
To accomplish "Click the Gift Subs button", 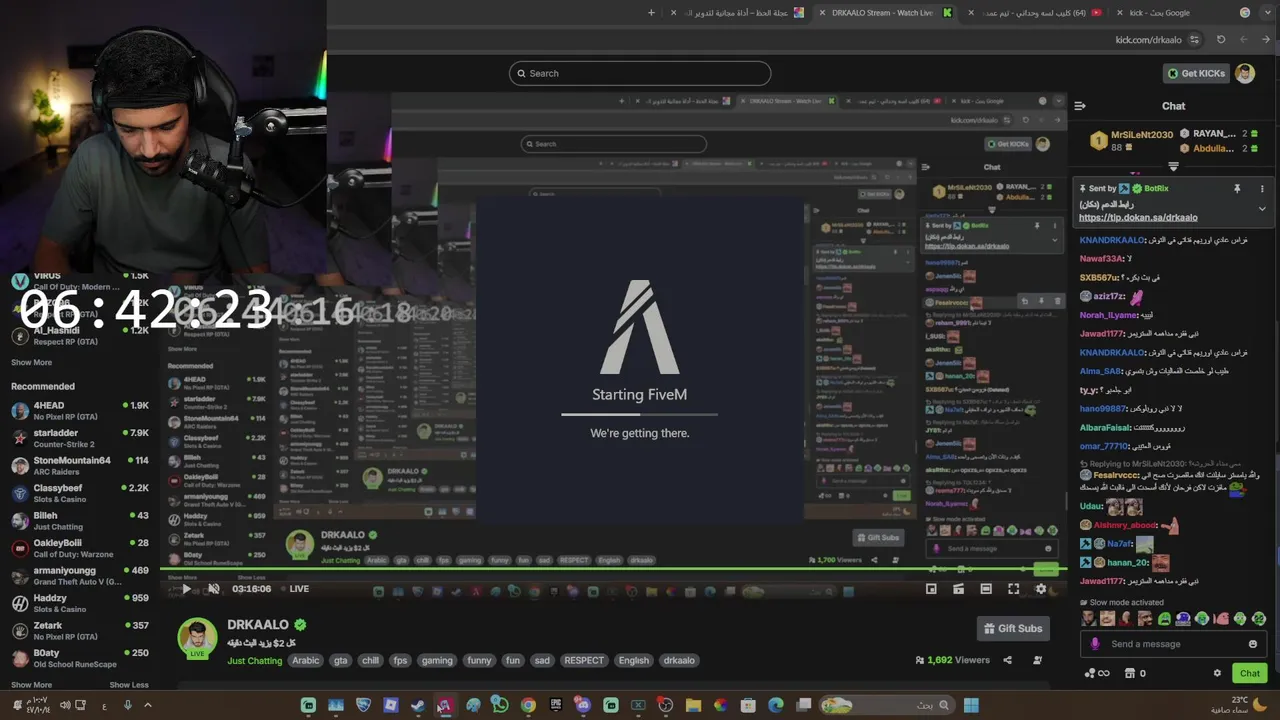I will [1014, 628].
